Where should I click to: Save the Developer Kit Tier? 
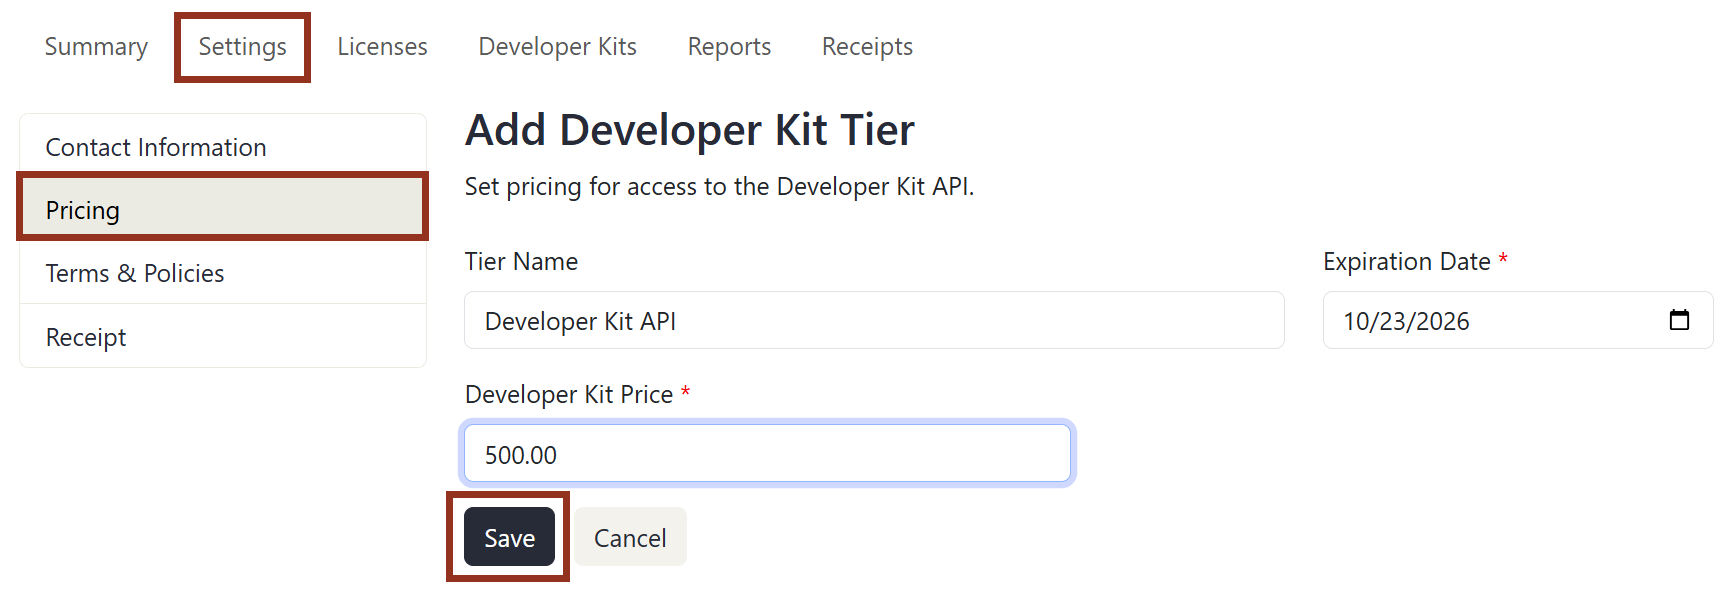click(509, 537)
